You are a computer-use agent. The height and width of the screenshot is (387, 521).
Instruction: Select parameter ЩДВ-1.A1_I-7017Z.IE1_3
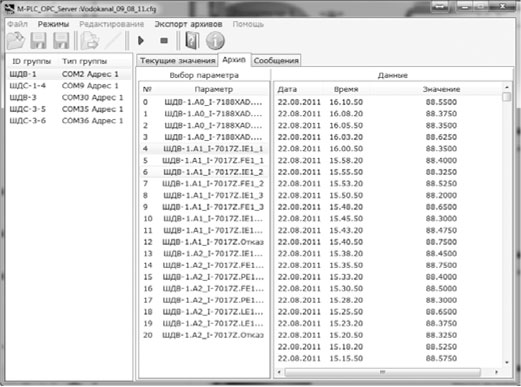pos(204,195)
